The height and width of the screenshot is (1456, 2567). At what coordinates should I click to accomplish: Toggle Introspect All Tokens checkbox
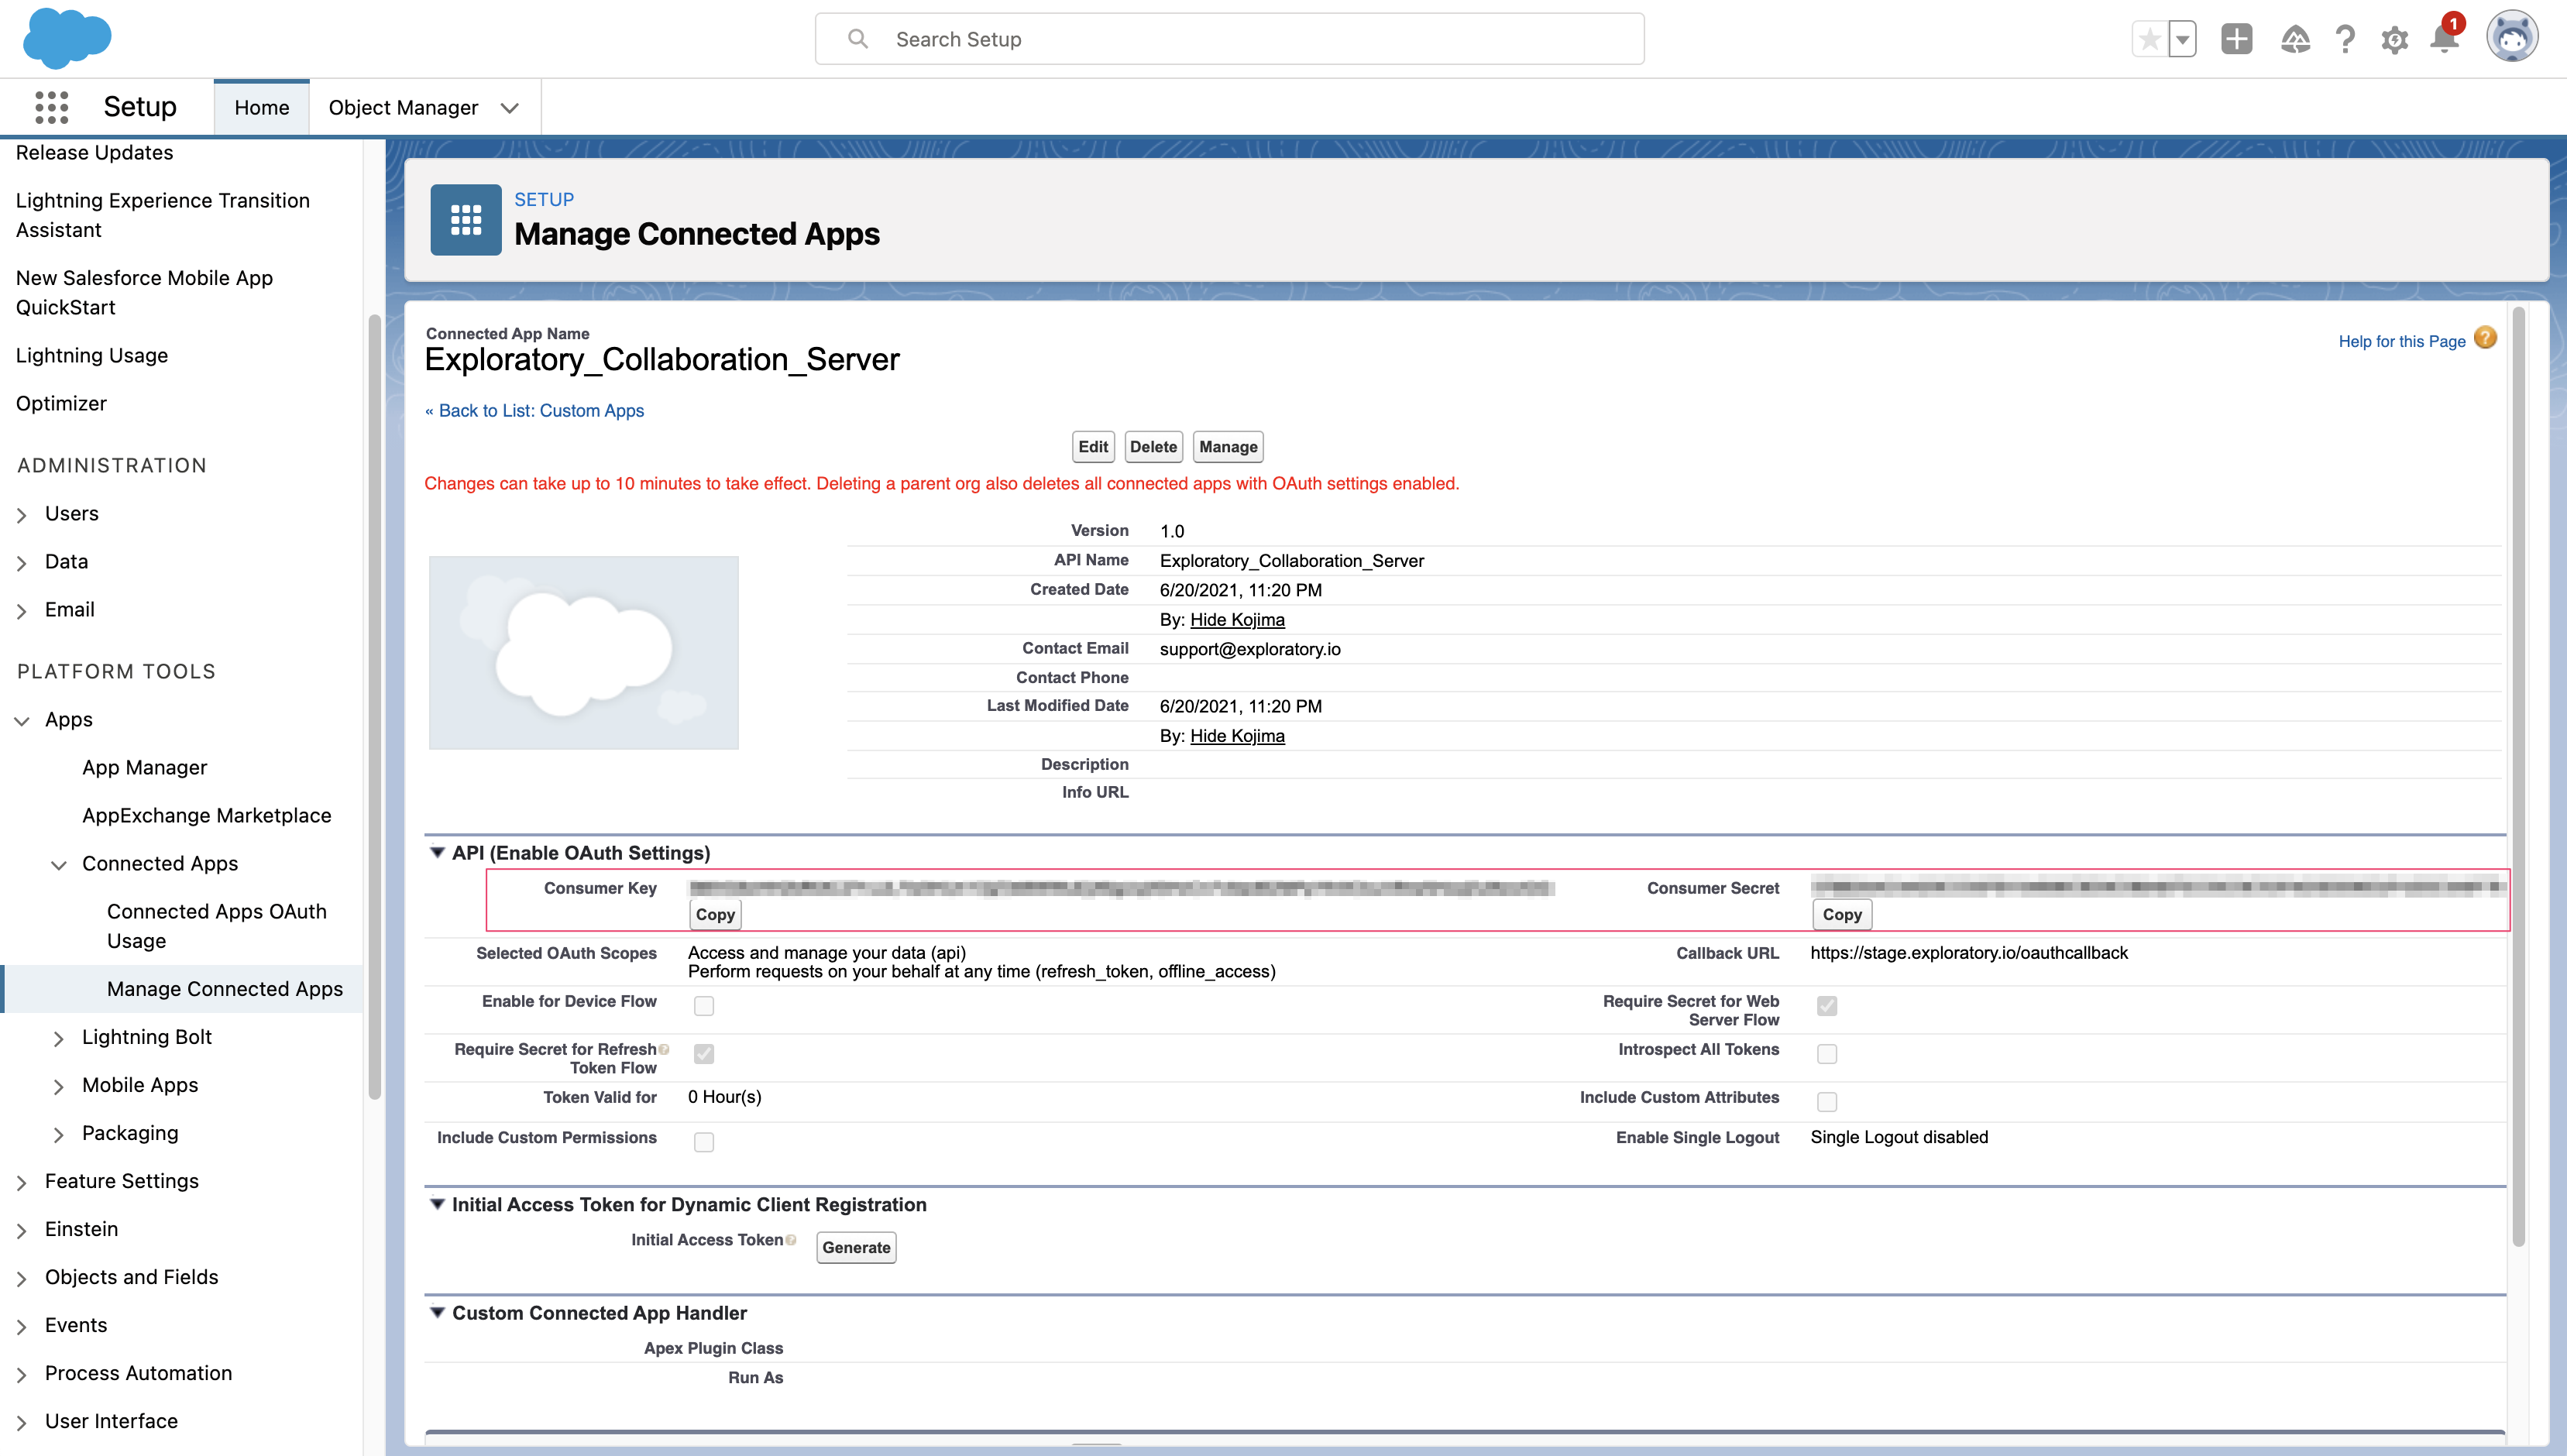coord(1827,1054)
